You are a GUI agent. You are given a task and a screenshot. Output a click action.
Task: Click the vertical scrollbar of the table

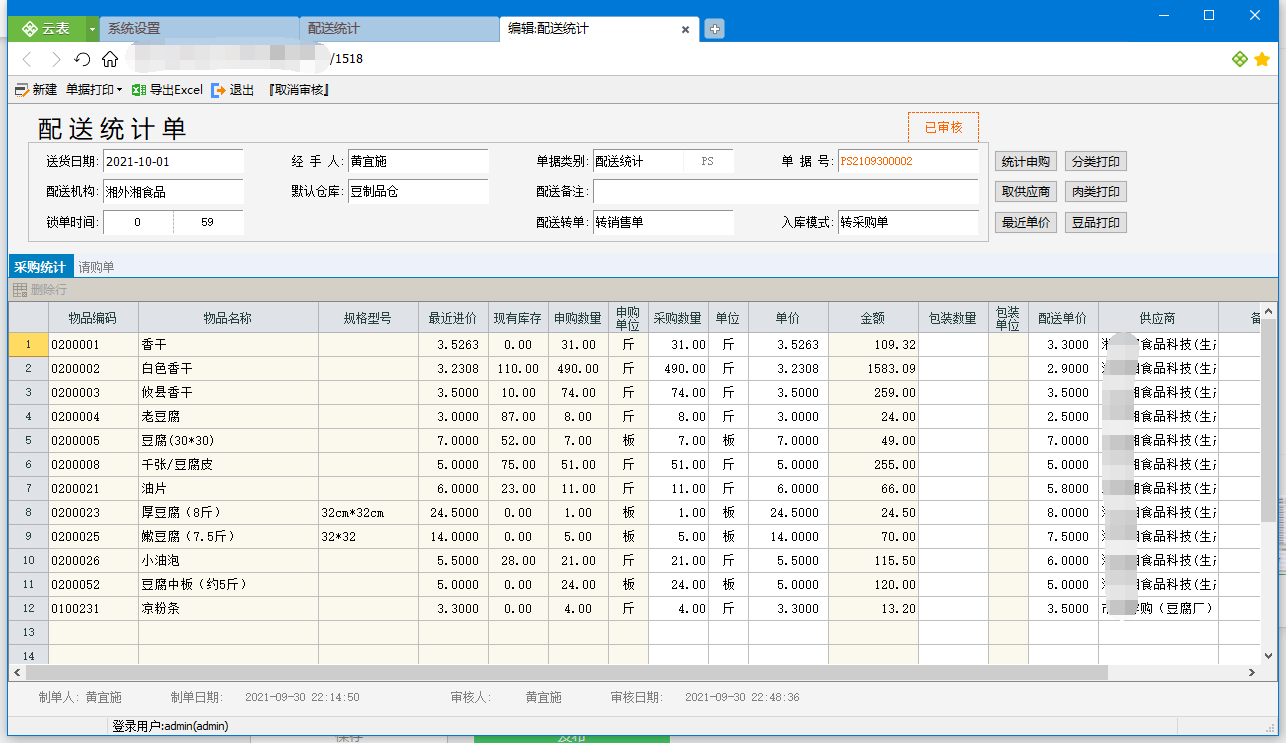click(x=1269, y=420)
